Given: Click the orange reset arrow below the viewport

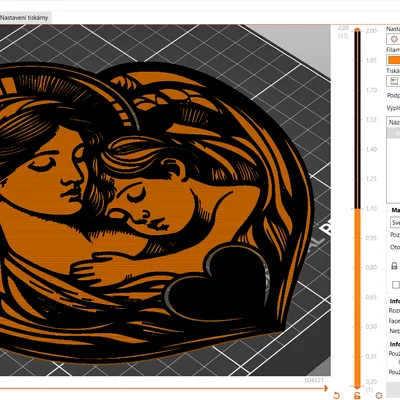Looking at the screenshot, I should pos(336,395).
